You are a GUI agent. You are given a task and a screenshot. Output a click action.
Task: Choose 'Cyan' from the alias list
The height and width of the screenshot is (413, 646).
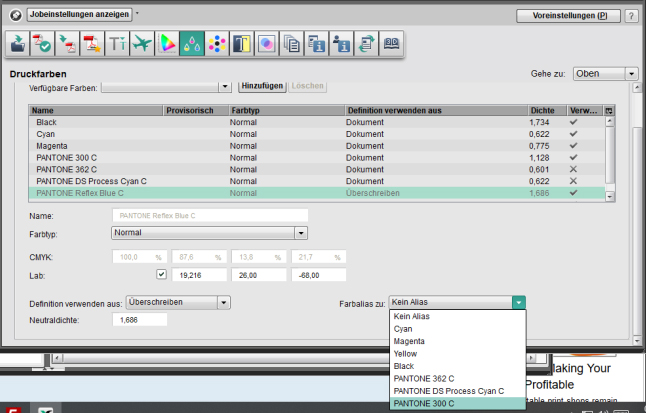coord(458,329)
